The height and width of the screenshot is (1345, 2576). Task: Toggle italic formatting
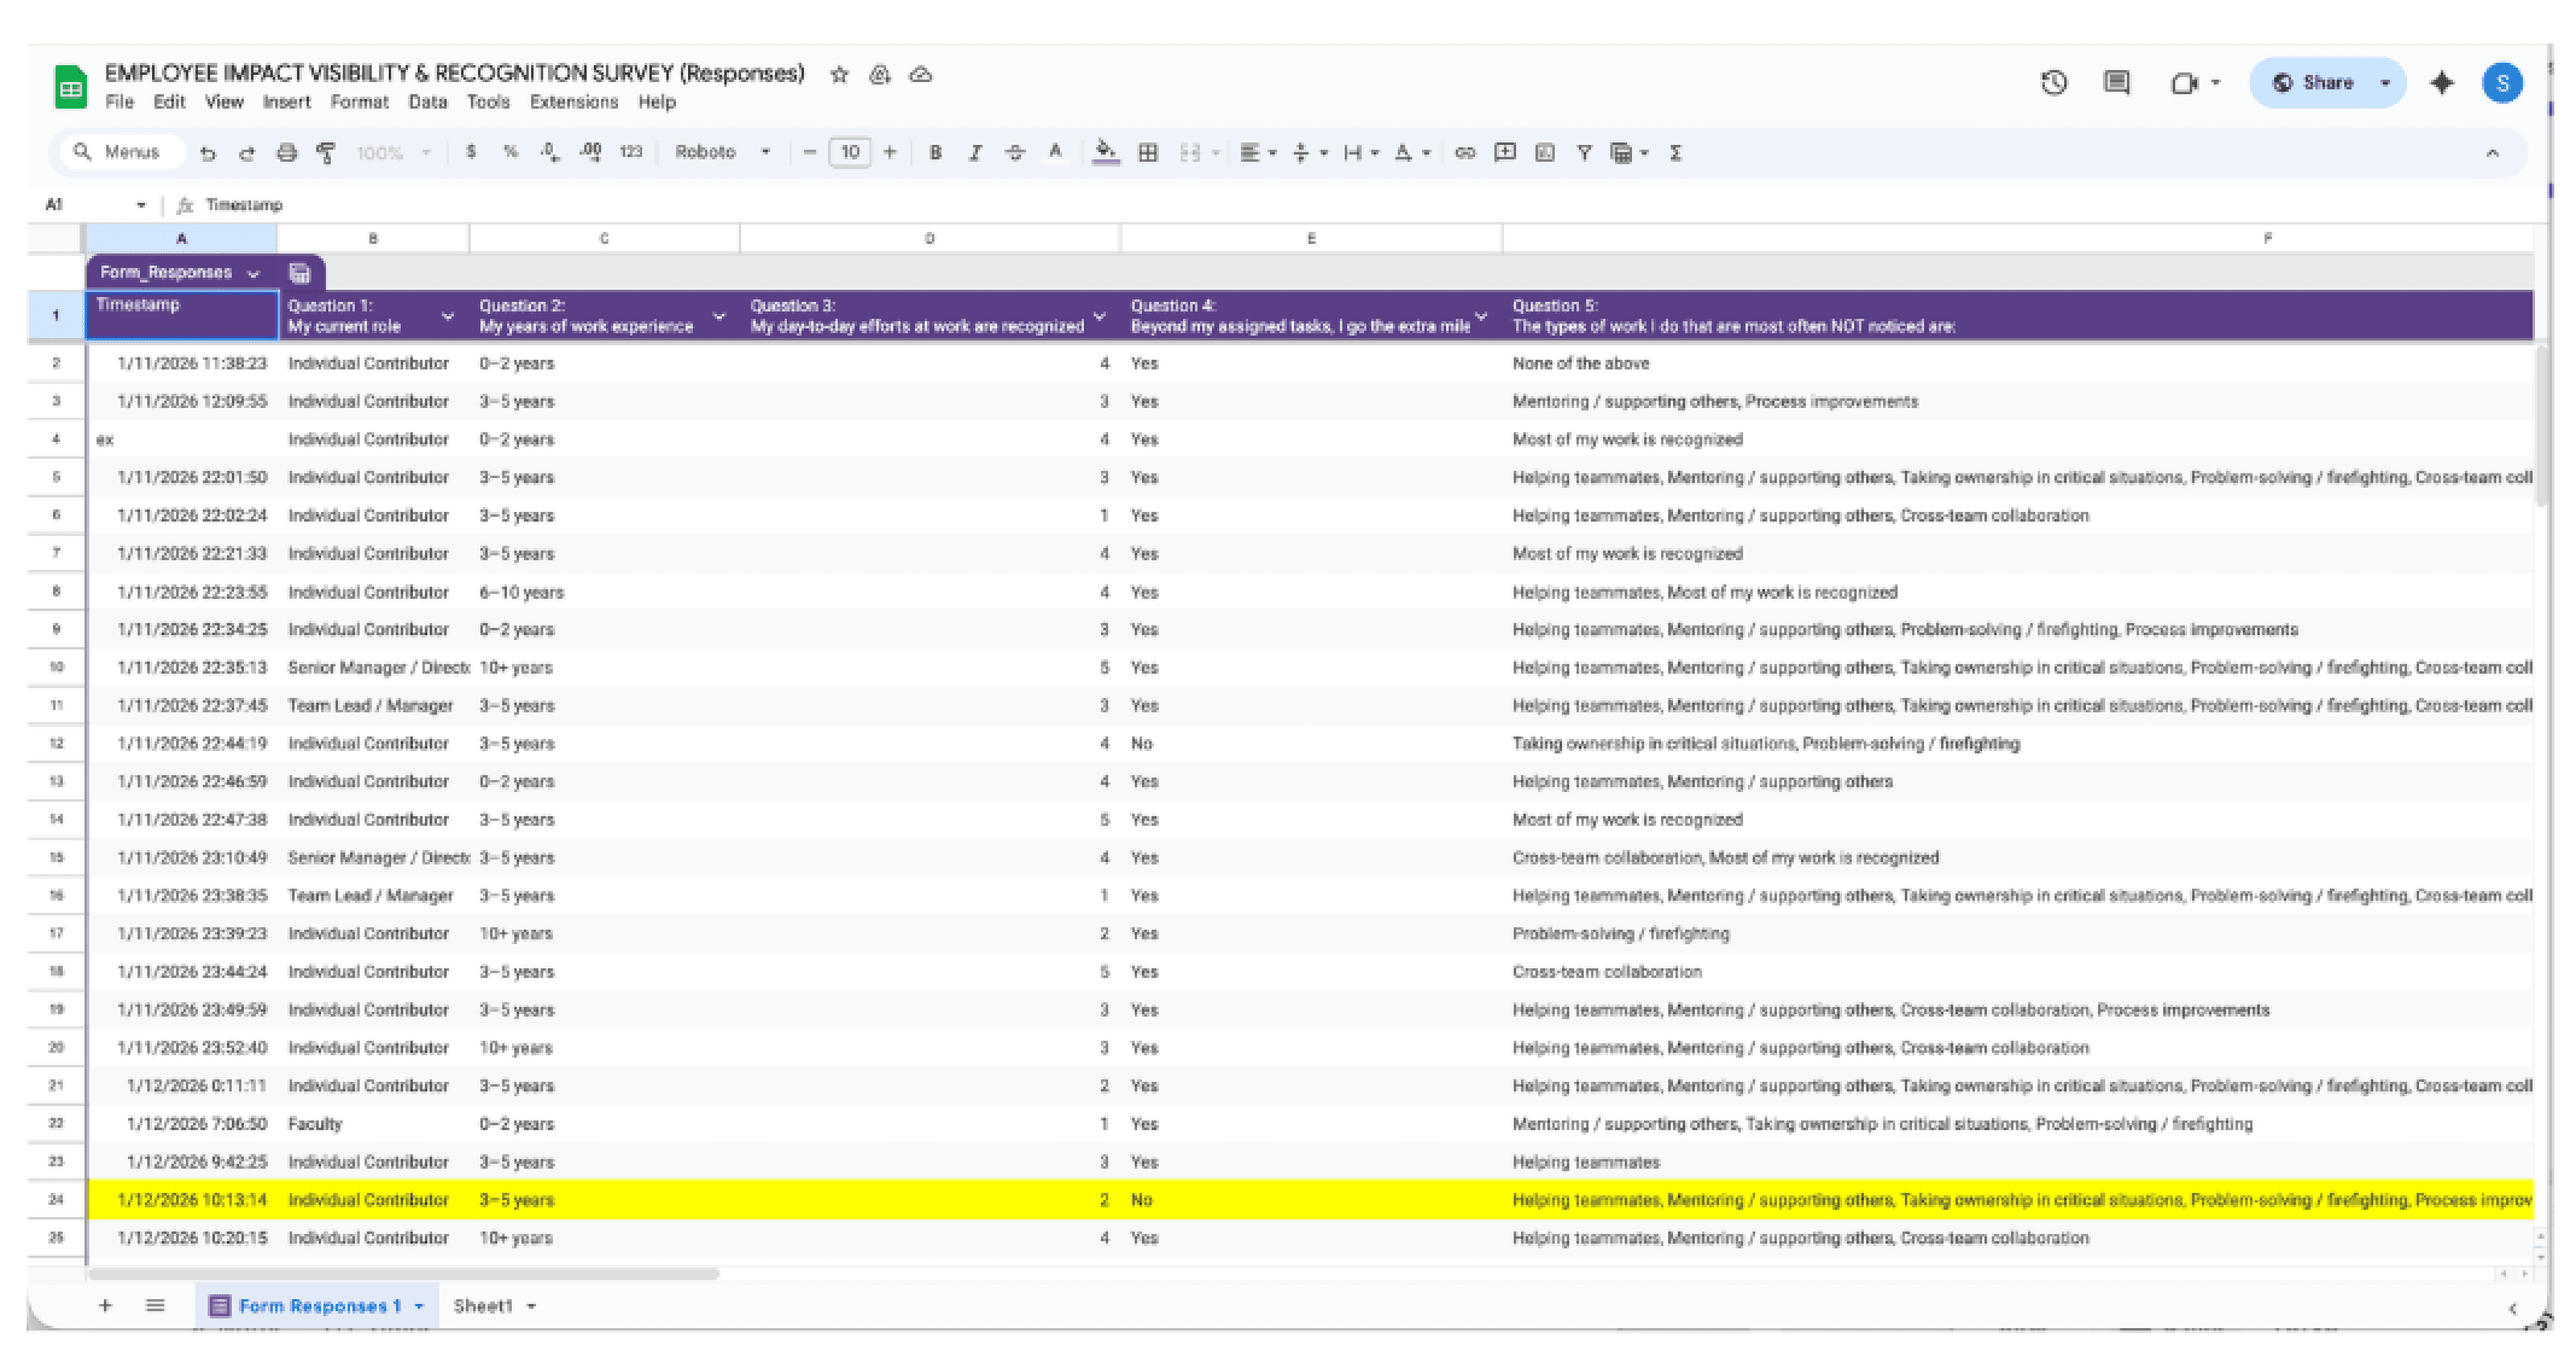click(x=975, y=153)
